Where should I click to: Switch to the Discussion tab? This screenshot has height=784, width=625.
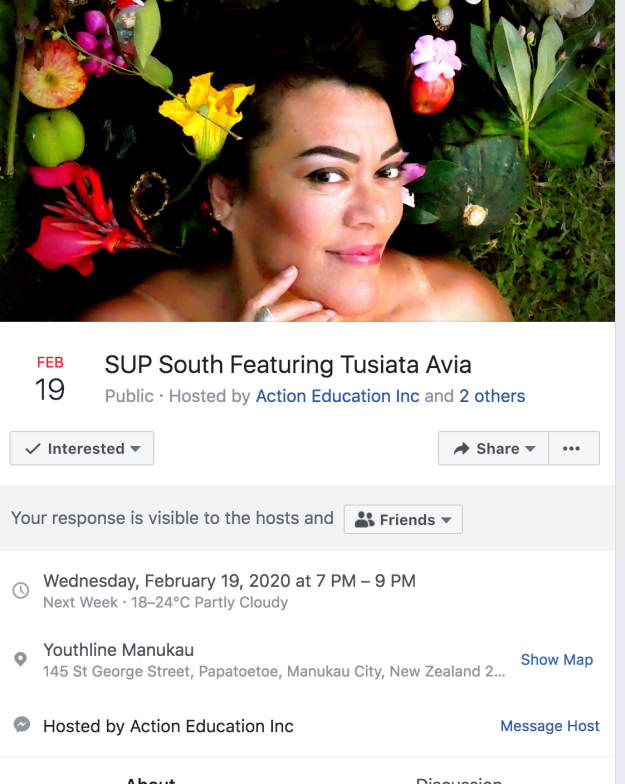[x=459, y=779]
